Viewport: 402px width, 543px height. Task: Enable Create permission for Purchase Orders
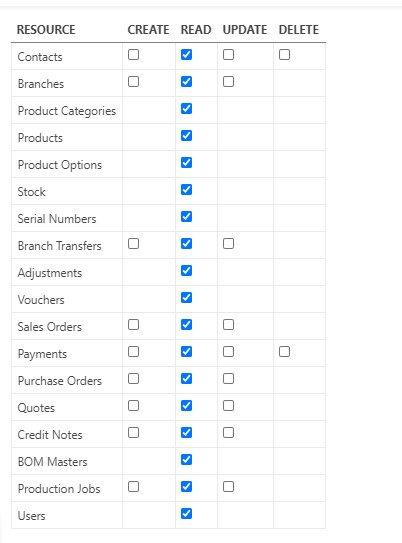coord(133,379)
